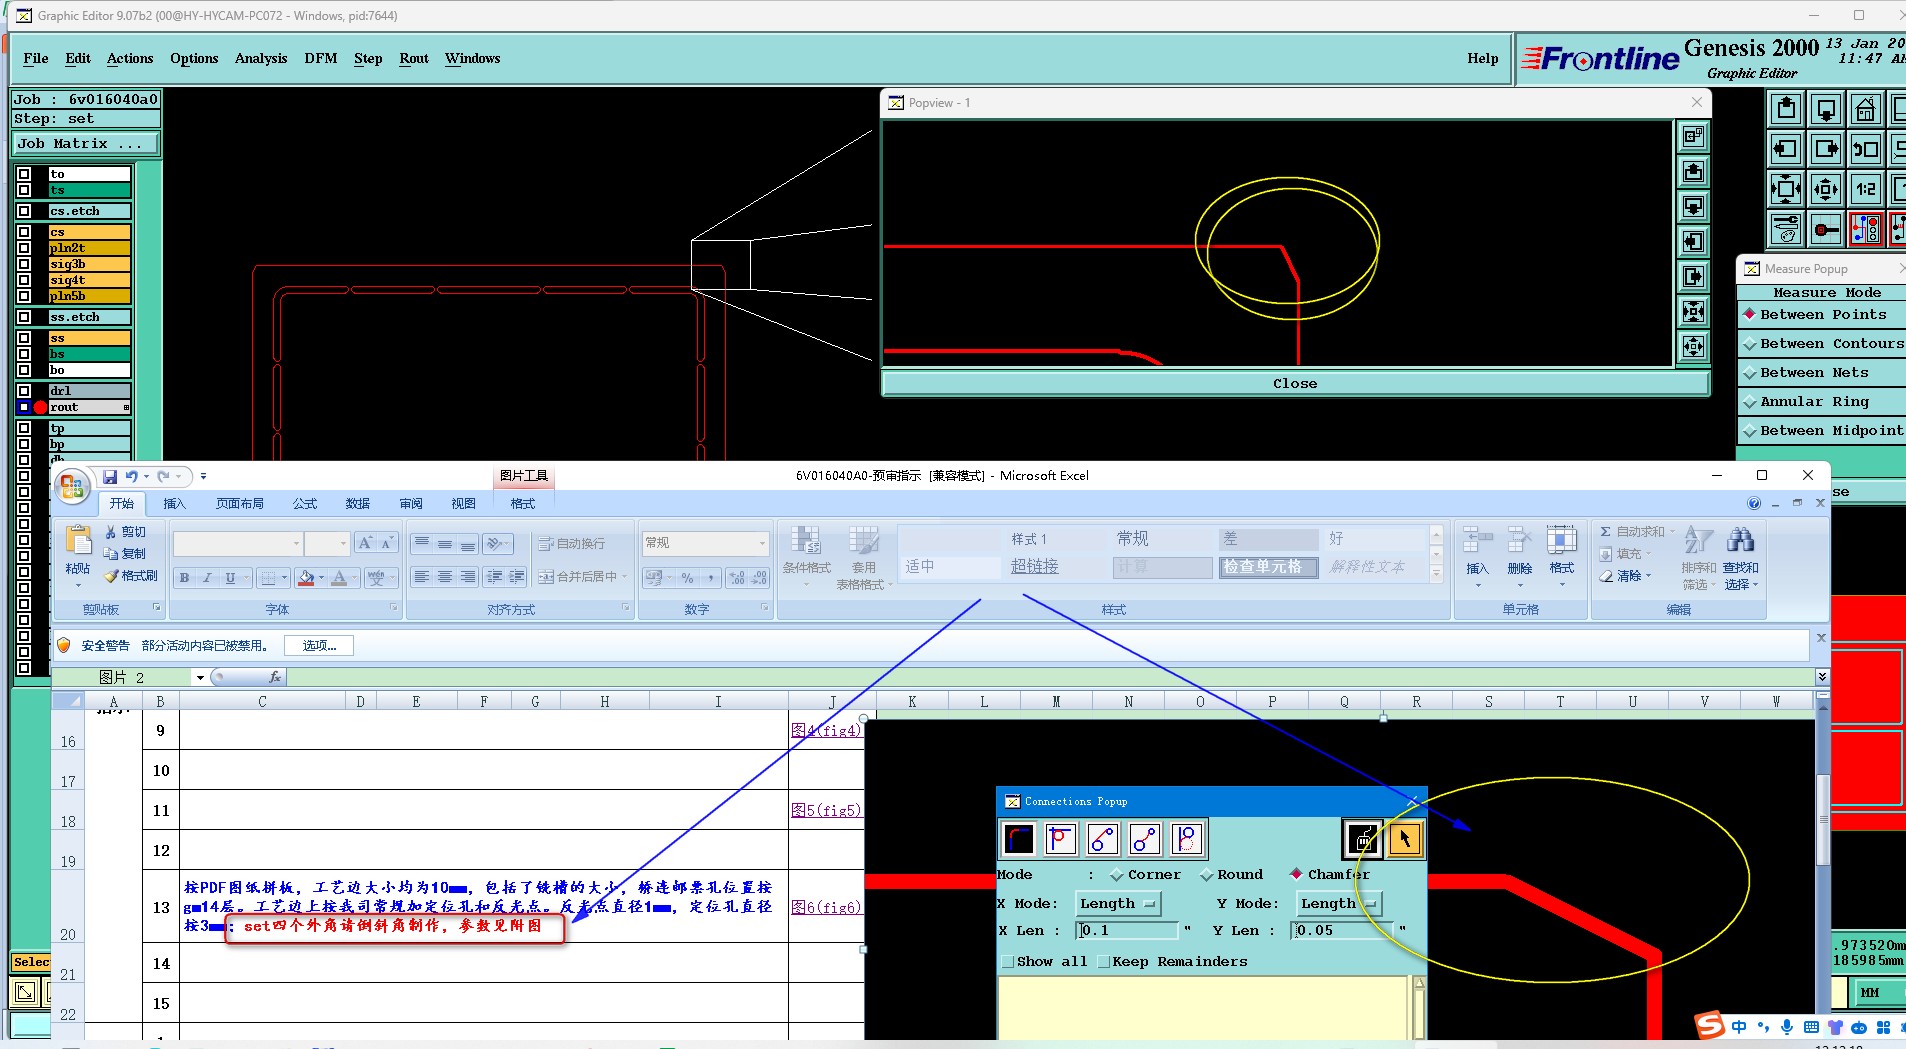Click the Excel Save icon in quick access toolbar
The image size is (1906, 1049).
pos(110,477)
